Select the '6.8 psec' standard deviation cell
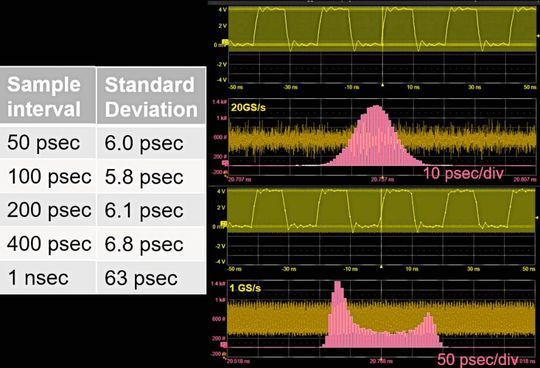 (x=151, y=243)
